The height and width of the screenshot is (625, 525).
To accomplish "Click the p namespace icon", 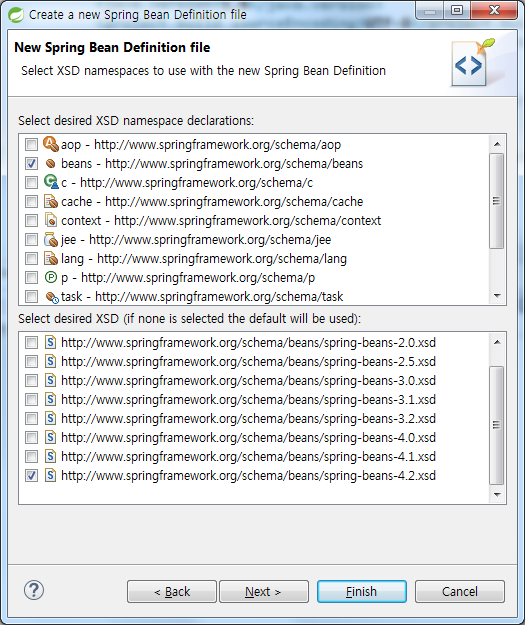I will coord(51,277).
